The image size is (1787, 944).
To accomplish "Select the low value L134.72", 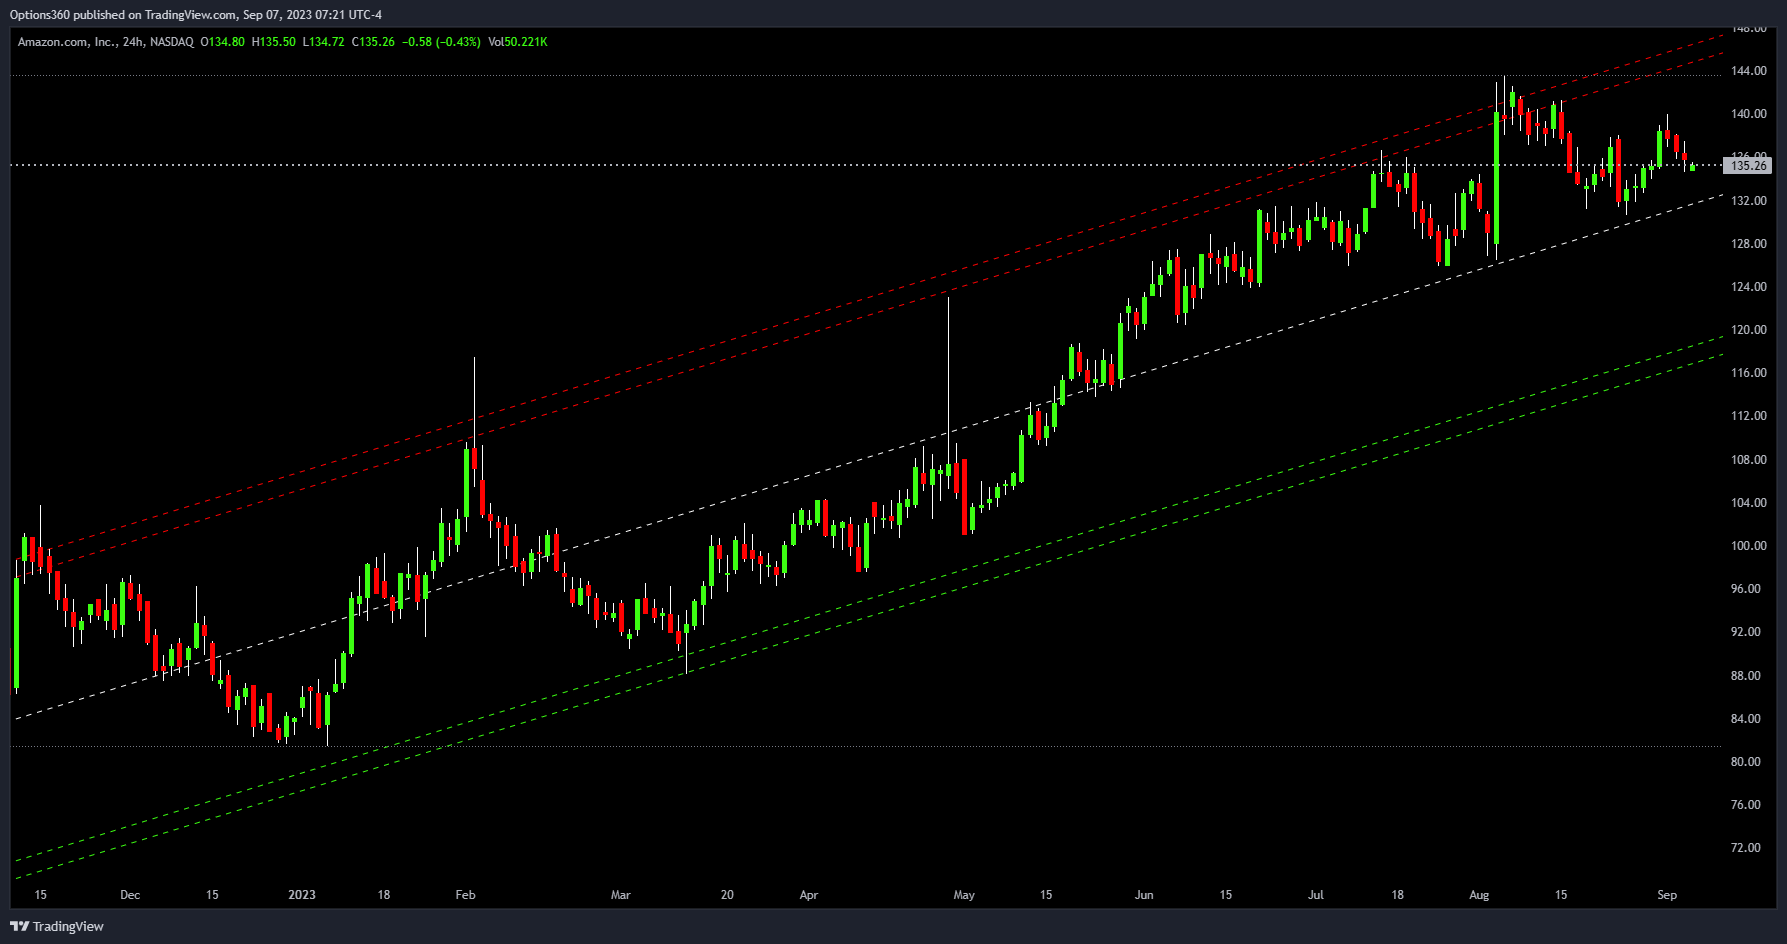I will 324,42.
